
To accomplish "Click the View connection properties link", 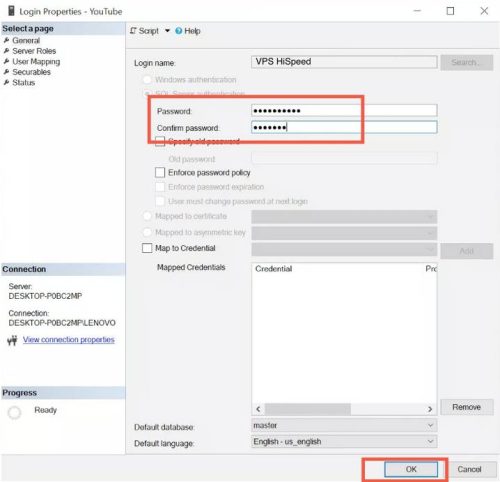I will click(69, 340).
